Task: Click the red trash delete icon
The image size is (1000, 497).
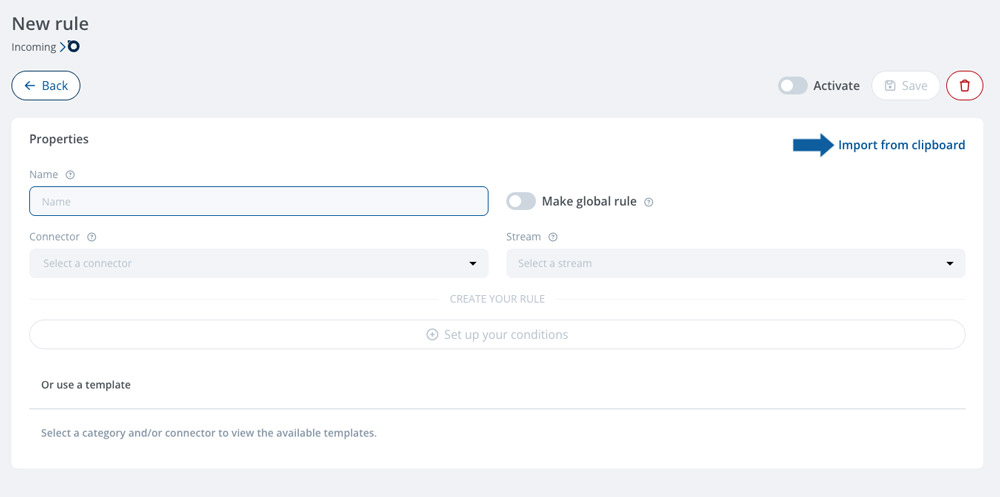Action: 964,85
